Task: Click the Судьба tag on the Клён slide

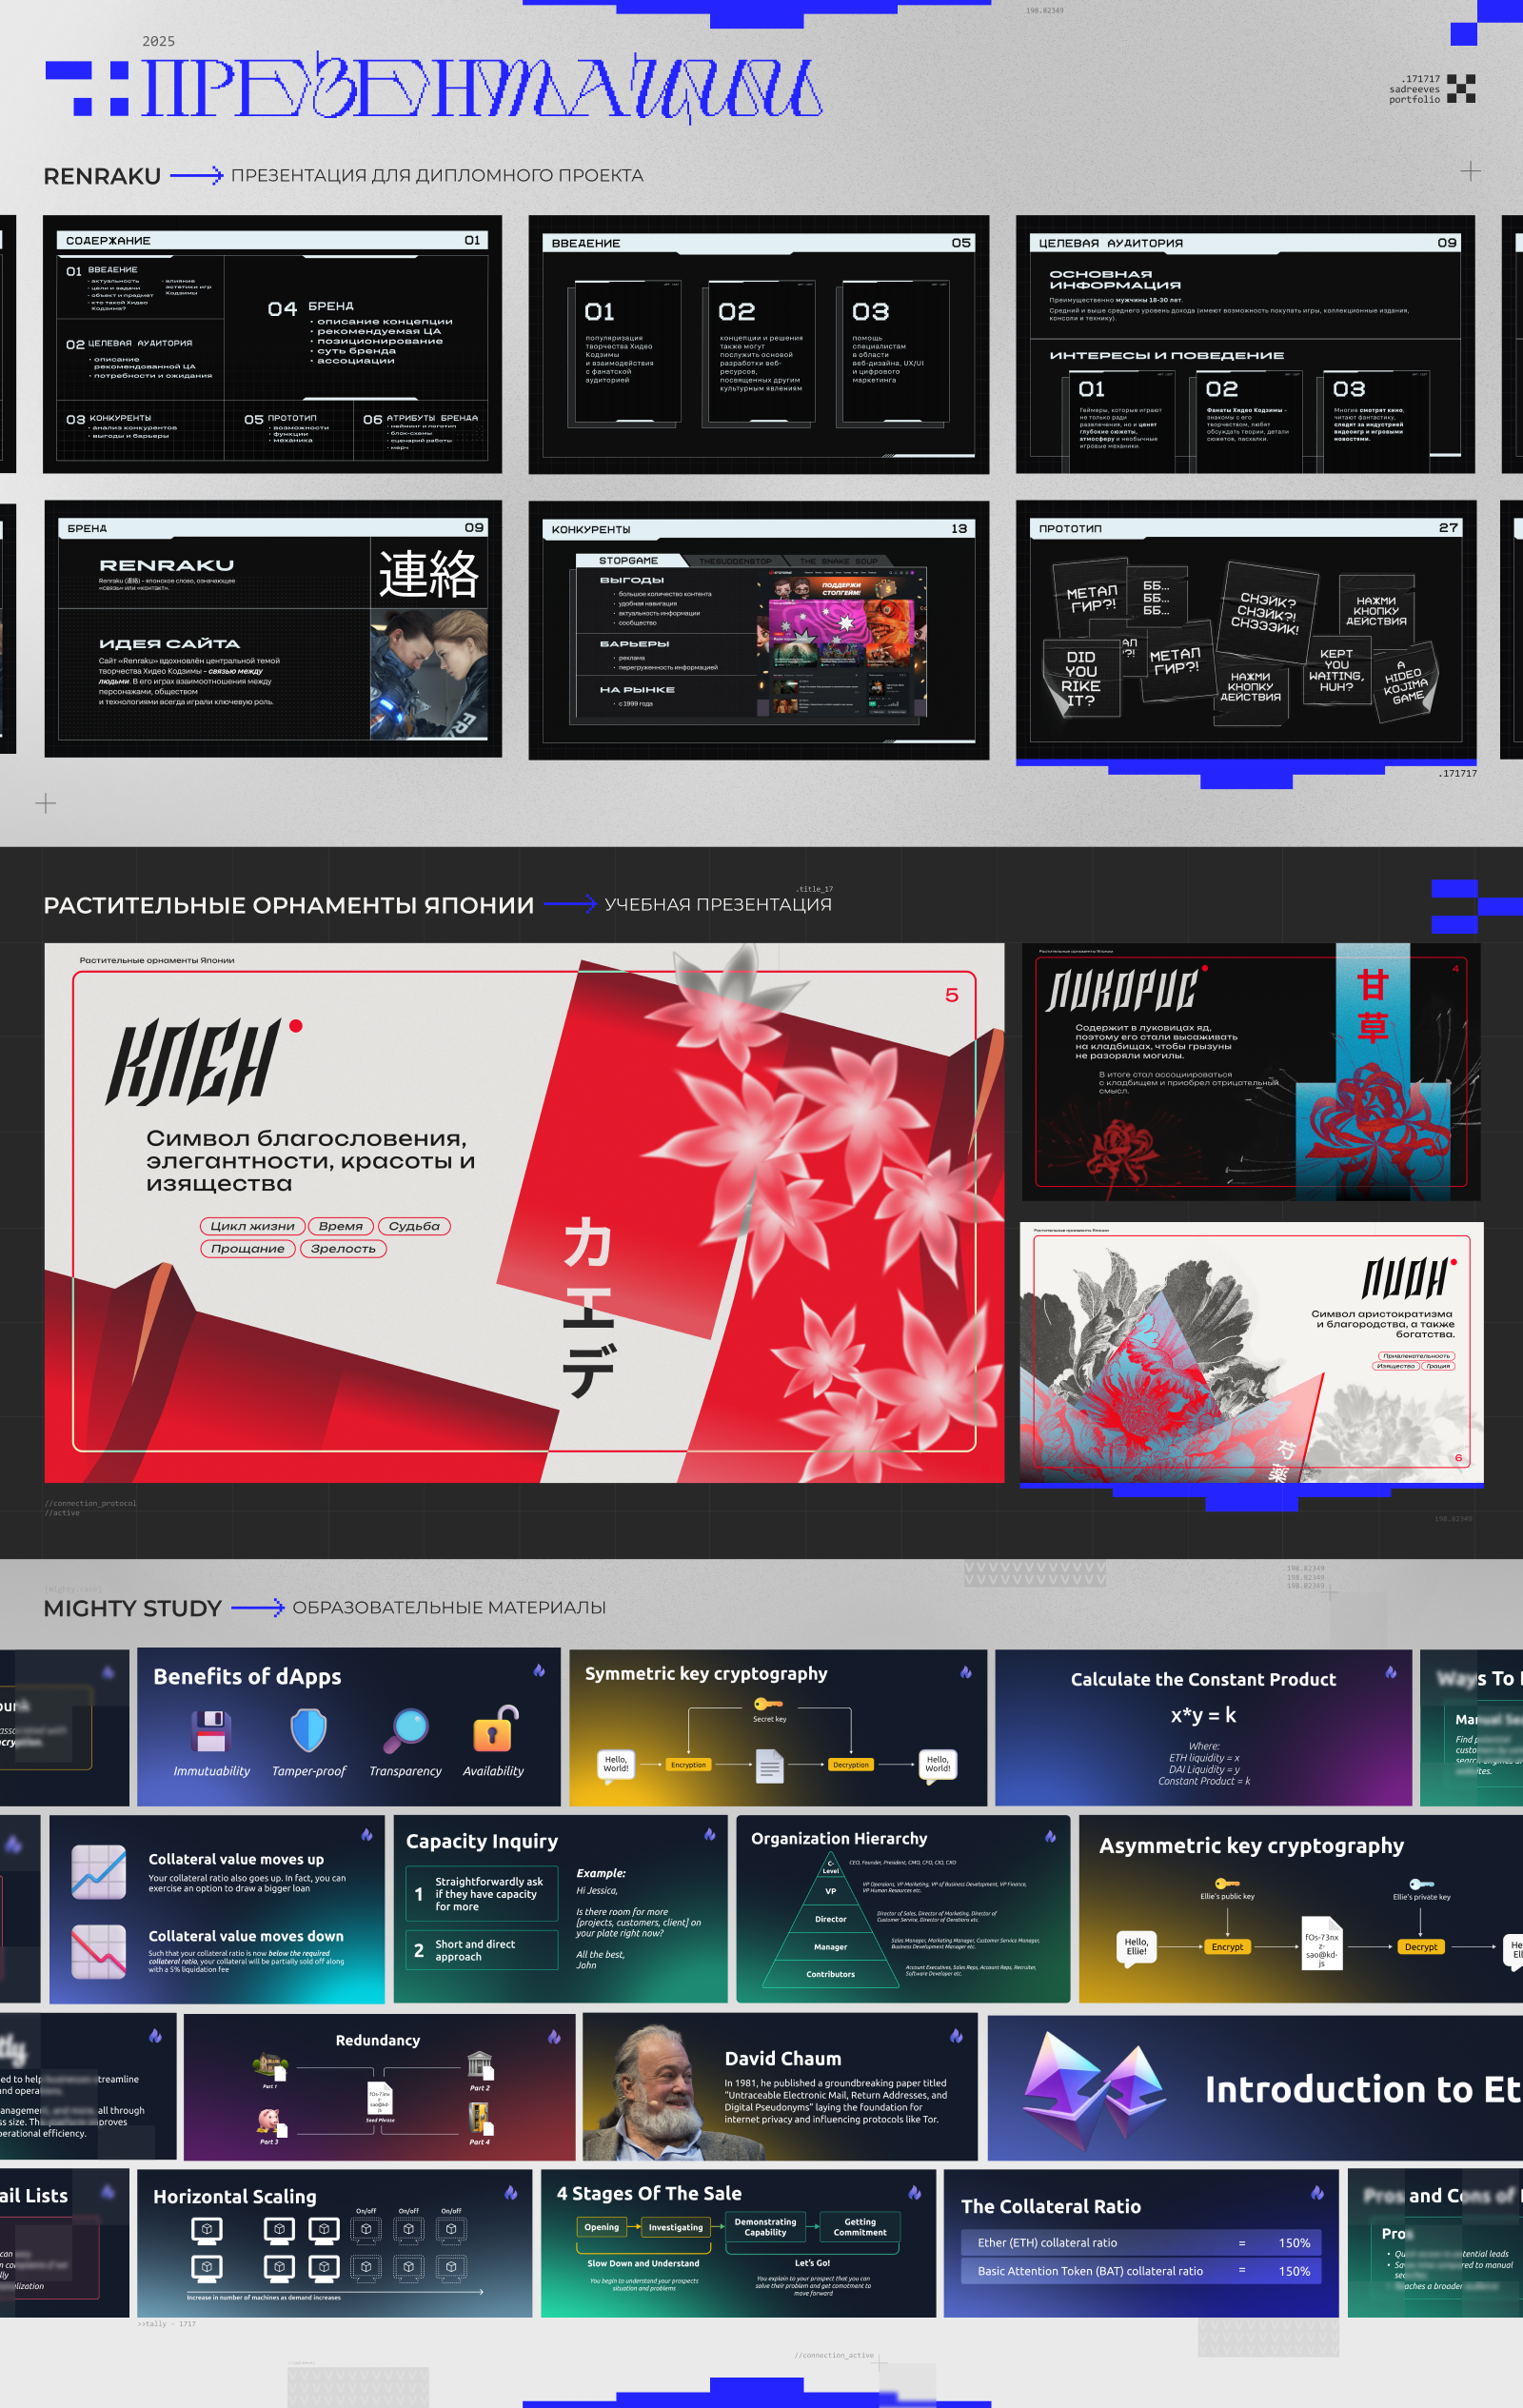Action: click(x=414, y=1226)
